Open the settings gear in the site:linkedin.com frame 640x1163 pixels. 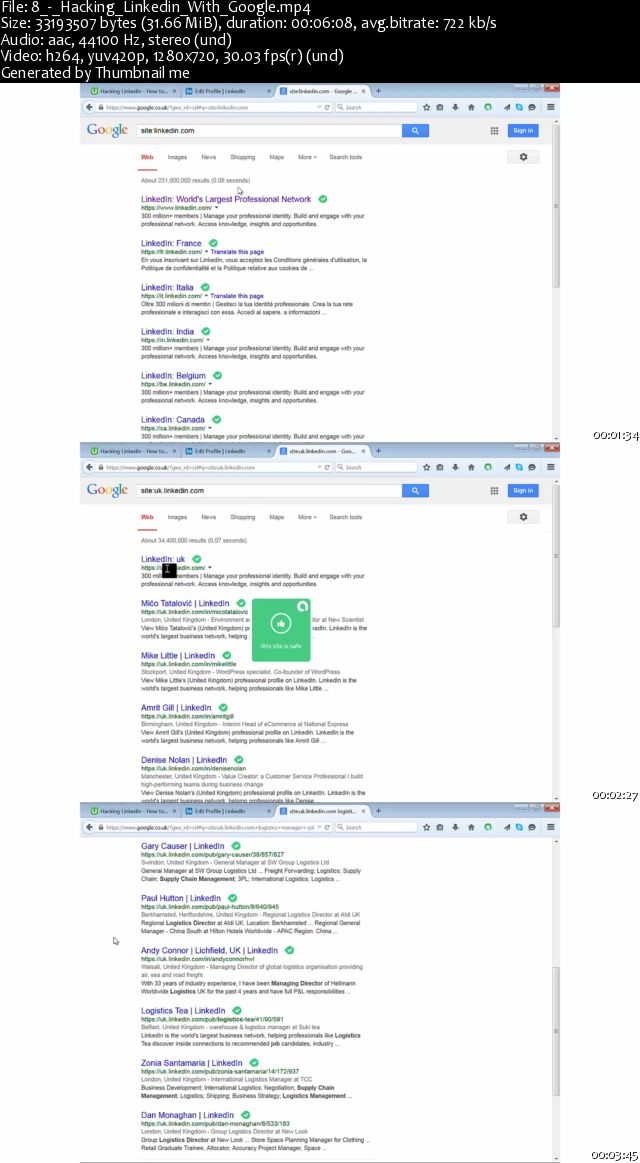click(x=524, y=157)
